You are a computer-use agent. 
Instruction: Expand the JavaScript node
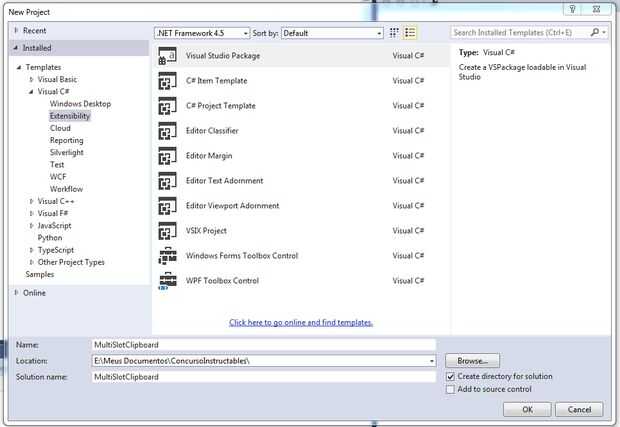[x=31, y=226]
